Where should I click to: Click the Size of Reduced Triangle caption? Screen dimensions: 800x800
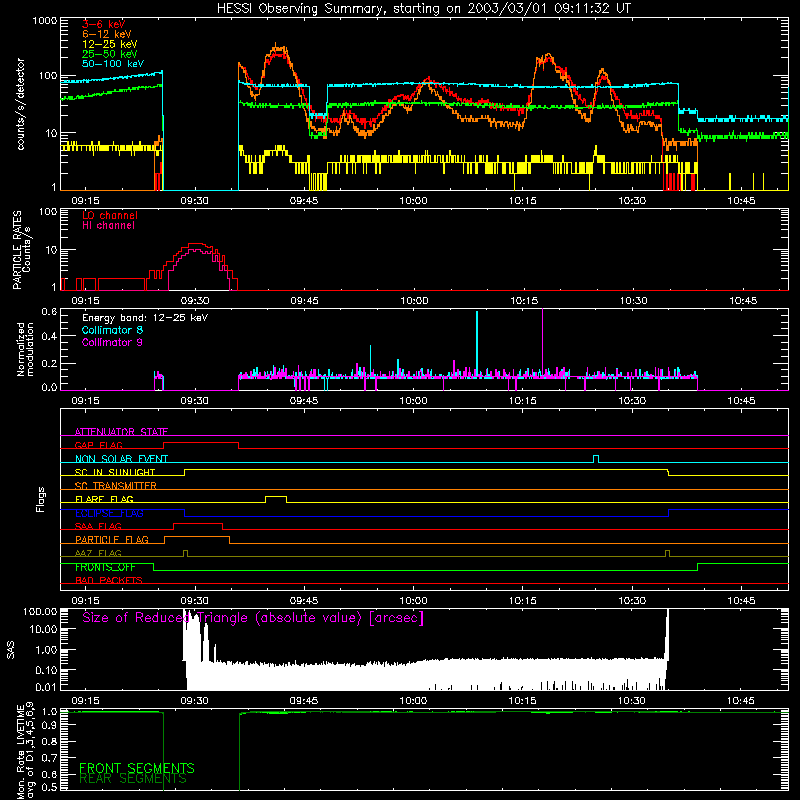point(253,618)
